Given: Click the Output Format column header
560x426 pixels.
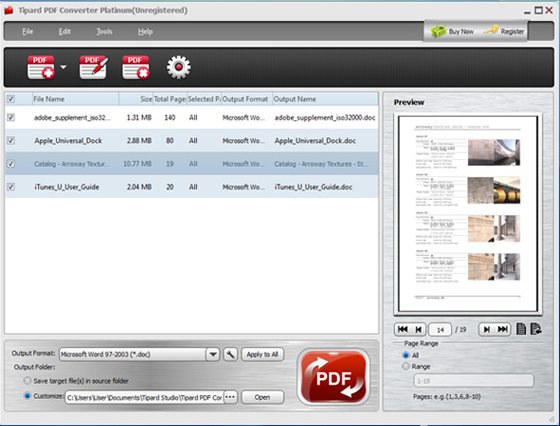Looking at the screenshot, I should (x=246, y=99).
